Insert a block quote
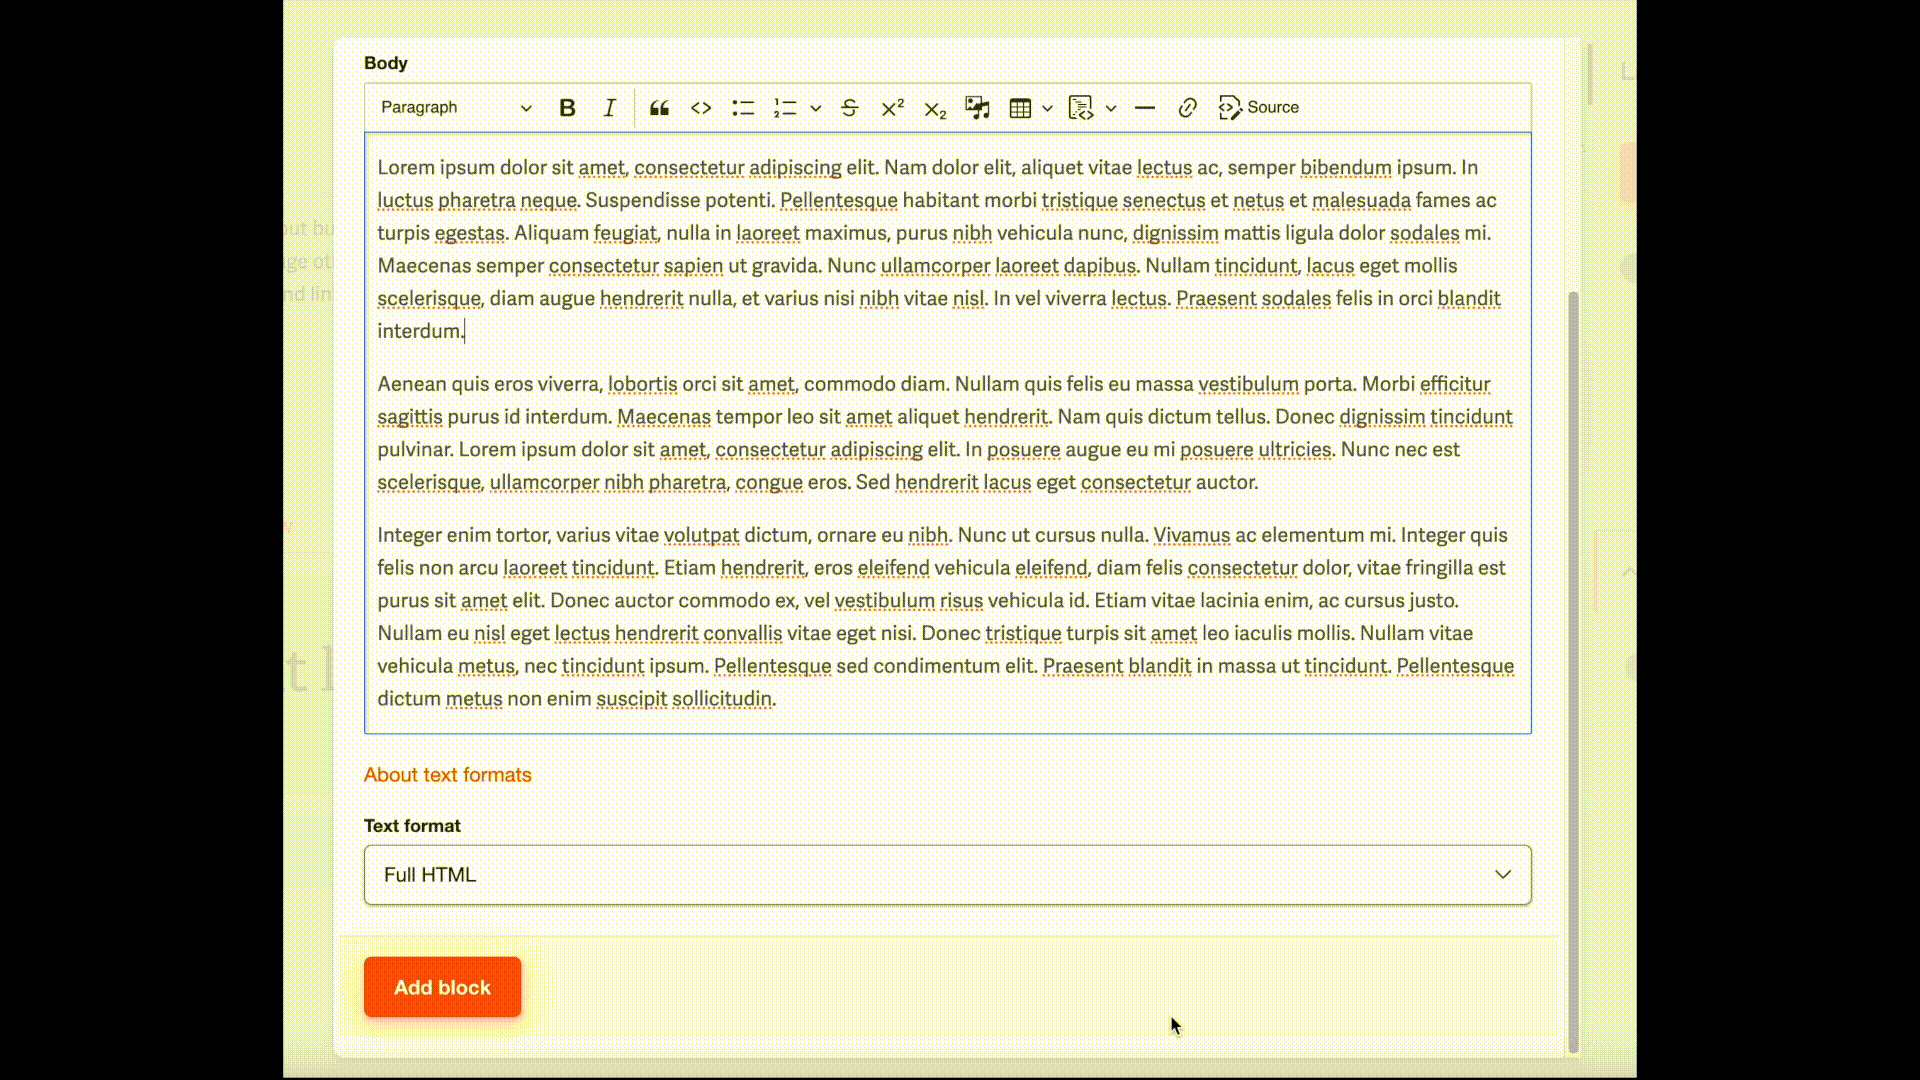The height and width of the screenshot is (1080, 1920). tap(659, 107)
